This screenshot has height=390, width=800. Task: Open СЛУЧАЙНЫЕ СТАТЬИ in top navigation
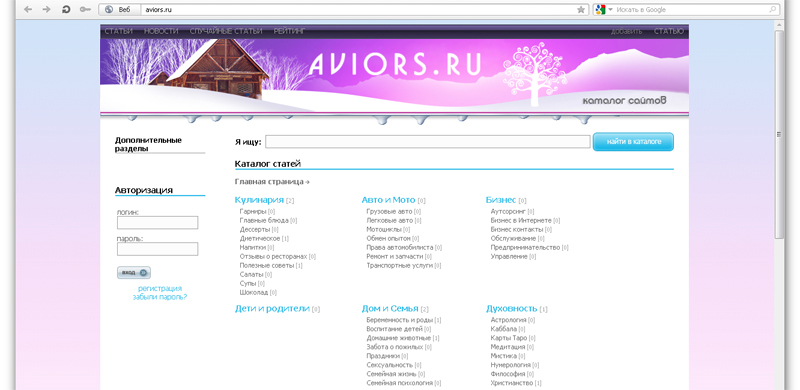tap(226, 31)
